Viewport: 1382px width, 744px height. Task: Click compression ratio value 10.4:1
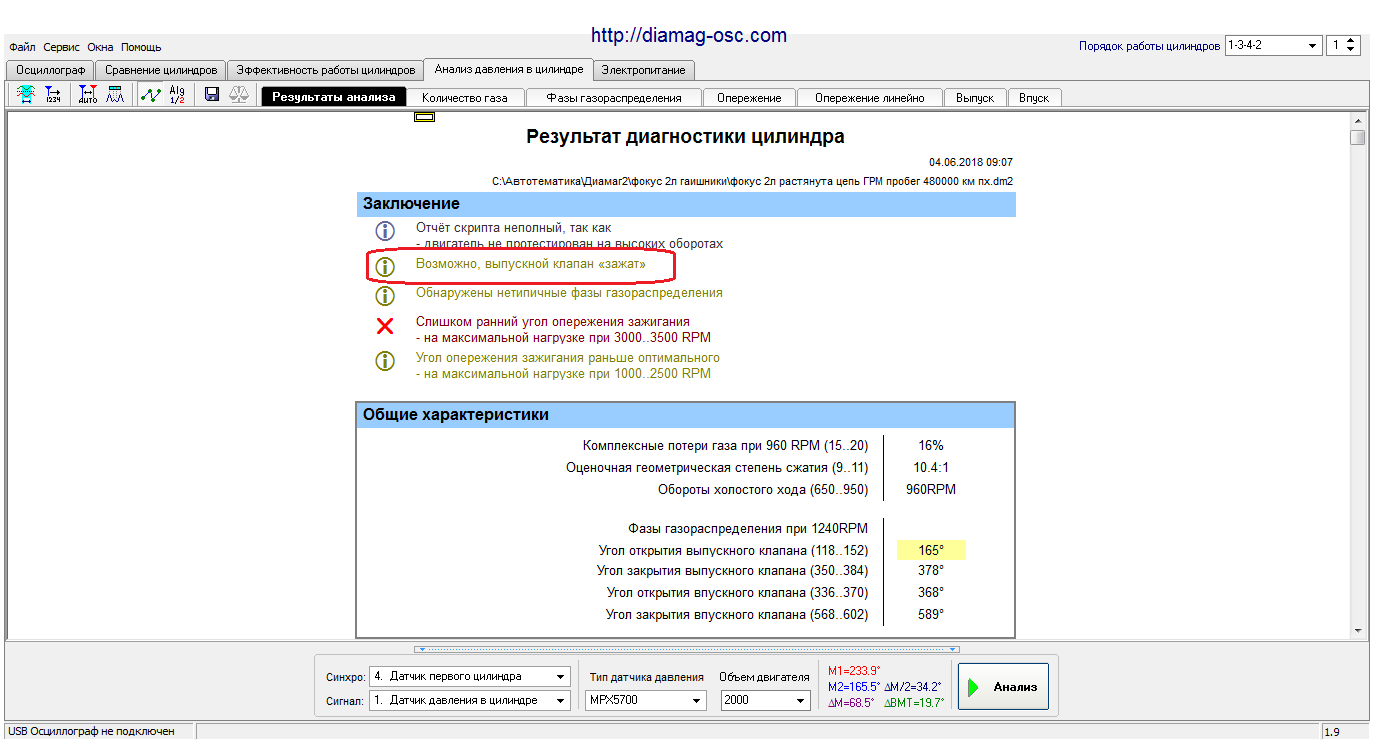pos(931,468)
